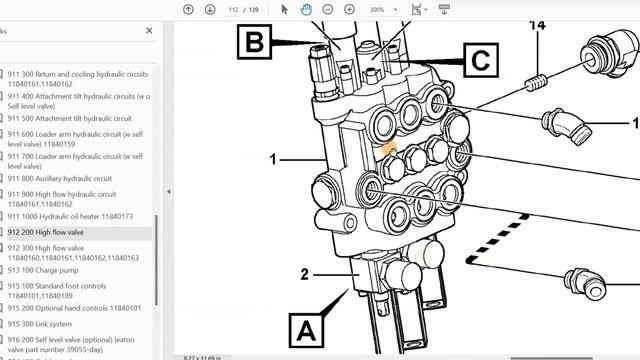Open bookmark 912 300 High flow valve
Viewport: 640px width, 360px height.
[x=73, y=253]
